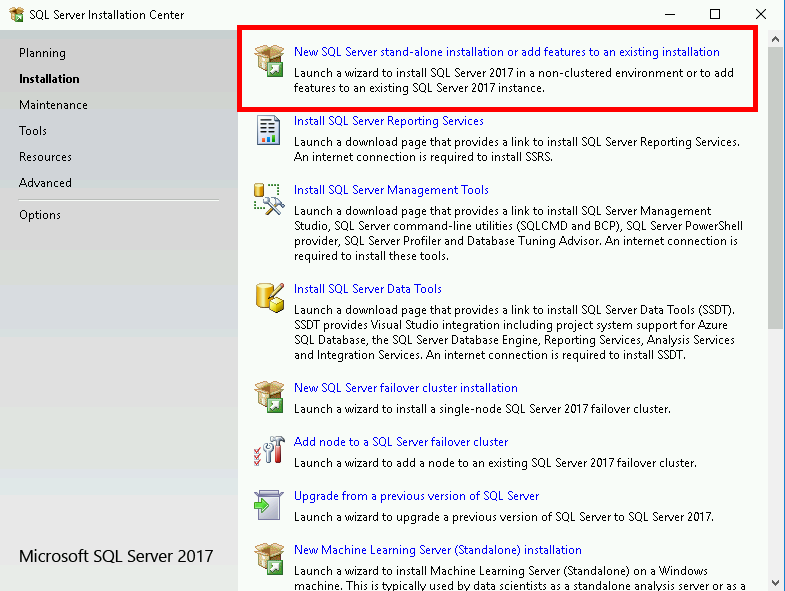Screen dimensions: 785x591
Task: Click the scrollbar down arrow
Action: (x=776, y=582)
